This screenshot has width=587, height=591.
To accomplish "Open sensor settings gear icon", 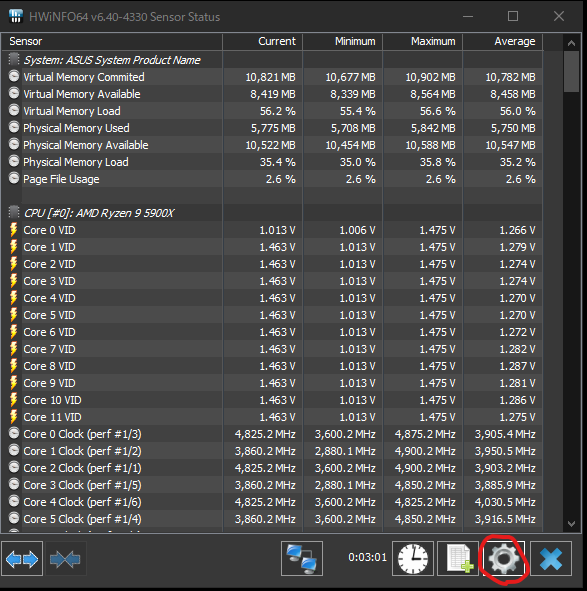I will (x=504, y=558).
